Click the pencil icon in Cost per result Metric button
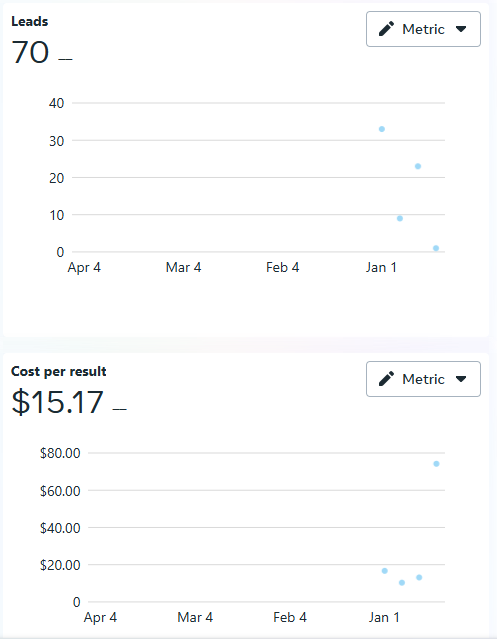497x639 pixels. click(x=386, y=379)
